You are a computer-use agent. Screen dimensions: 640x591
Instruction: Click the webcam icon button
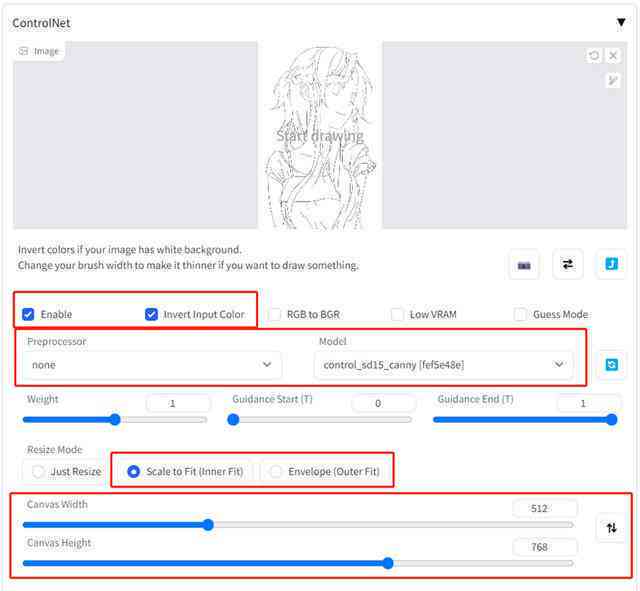[x=524, y=265]
